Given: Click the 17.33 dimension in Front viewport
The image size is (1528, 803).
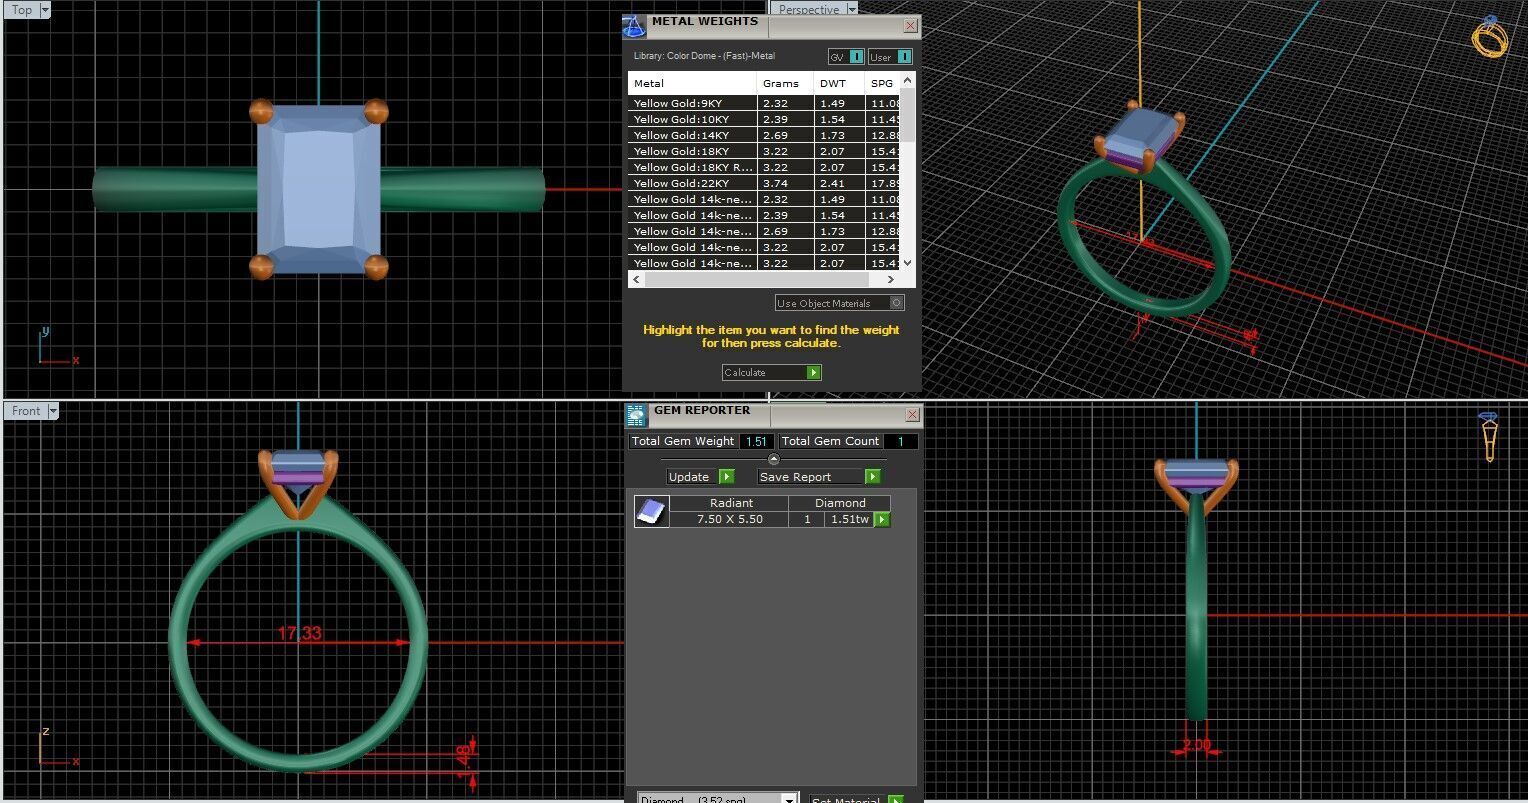Looking at the screenshot, I should click(300, 633).
